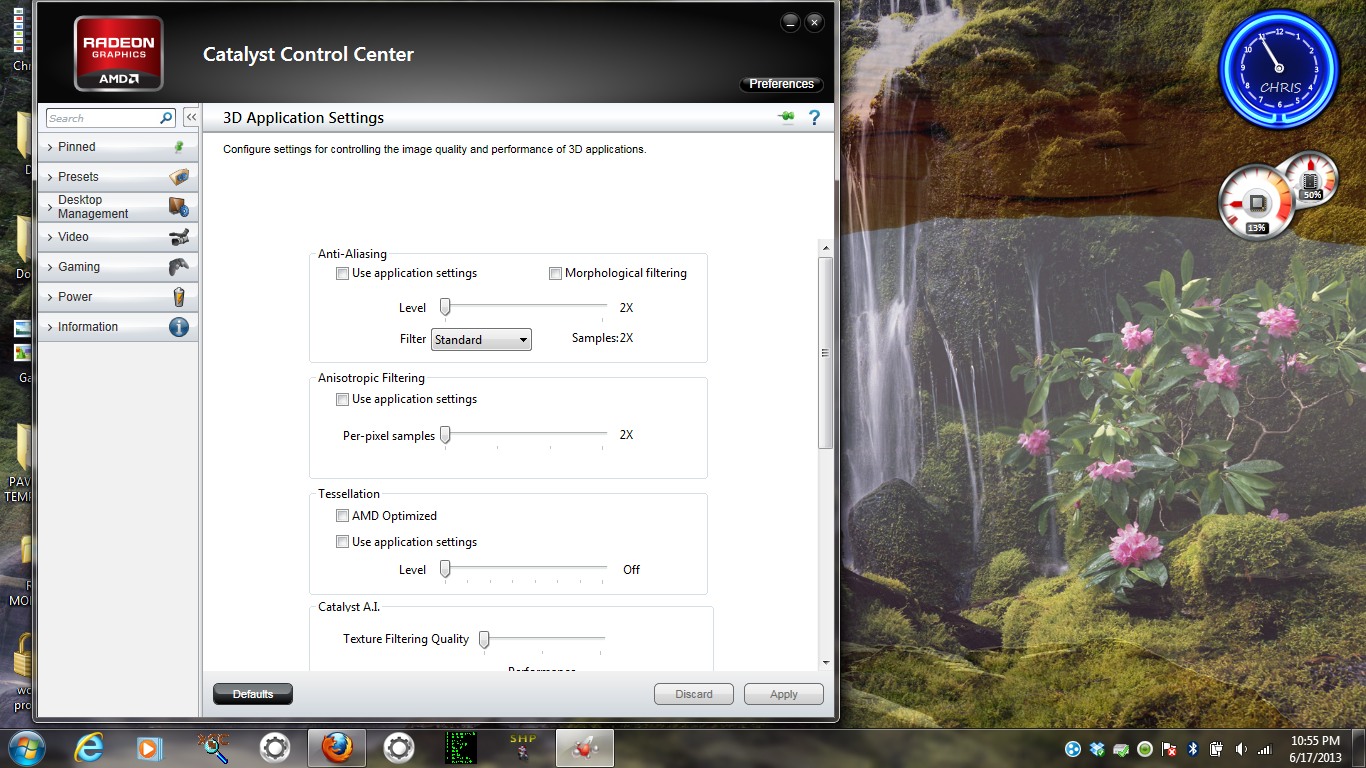
Task: Expand Desktop Management using its chevron
Action: 50,207
